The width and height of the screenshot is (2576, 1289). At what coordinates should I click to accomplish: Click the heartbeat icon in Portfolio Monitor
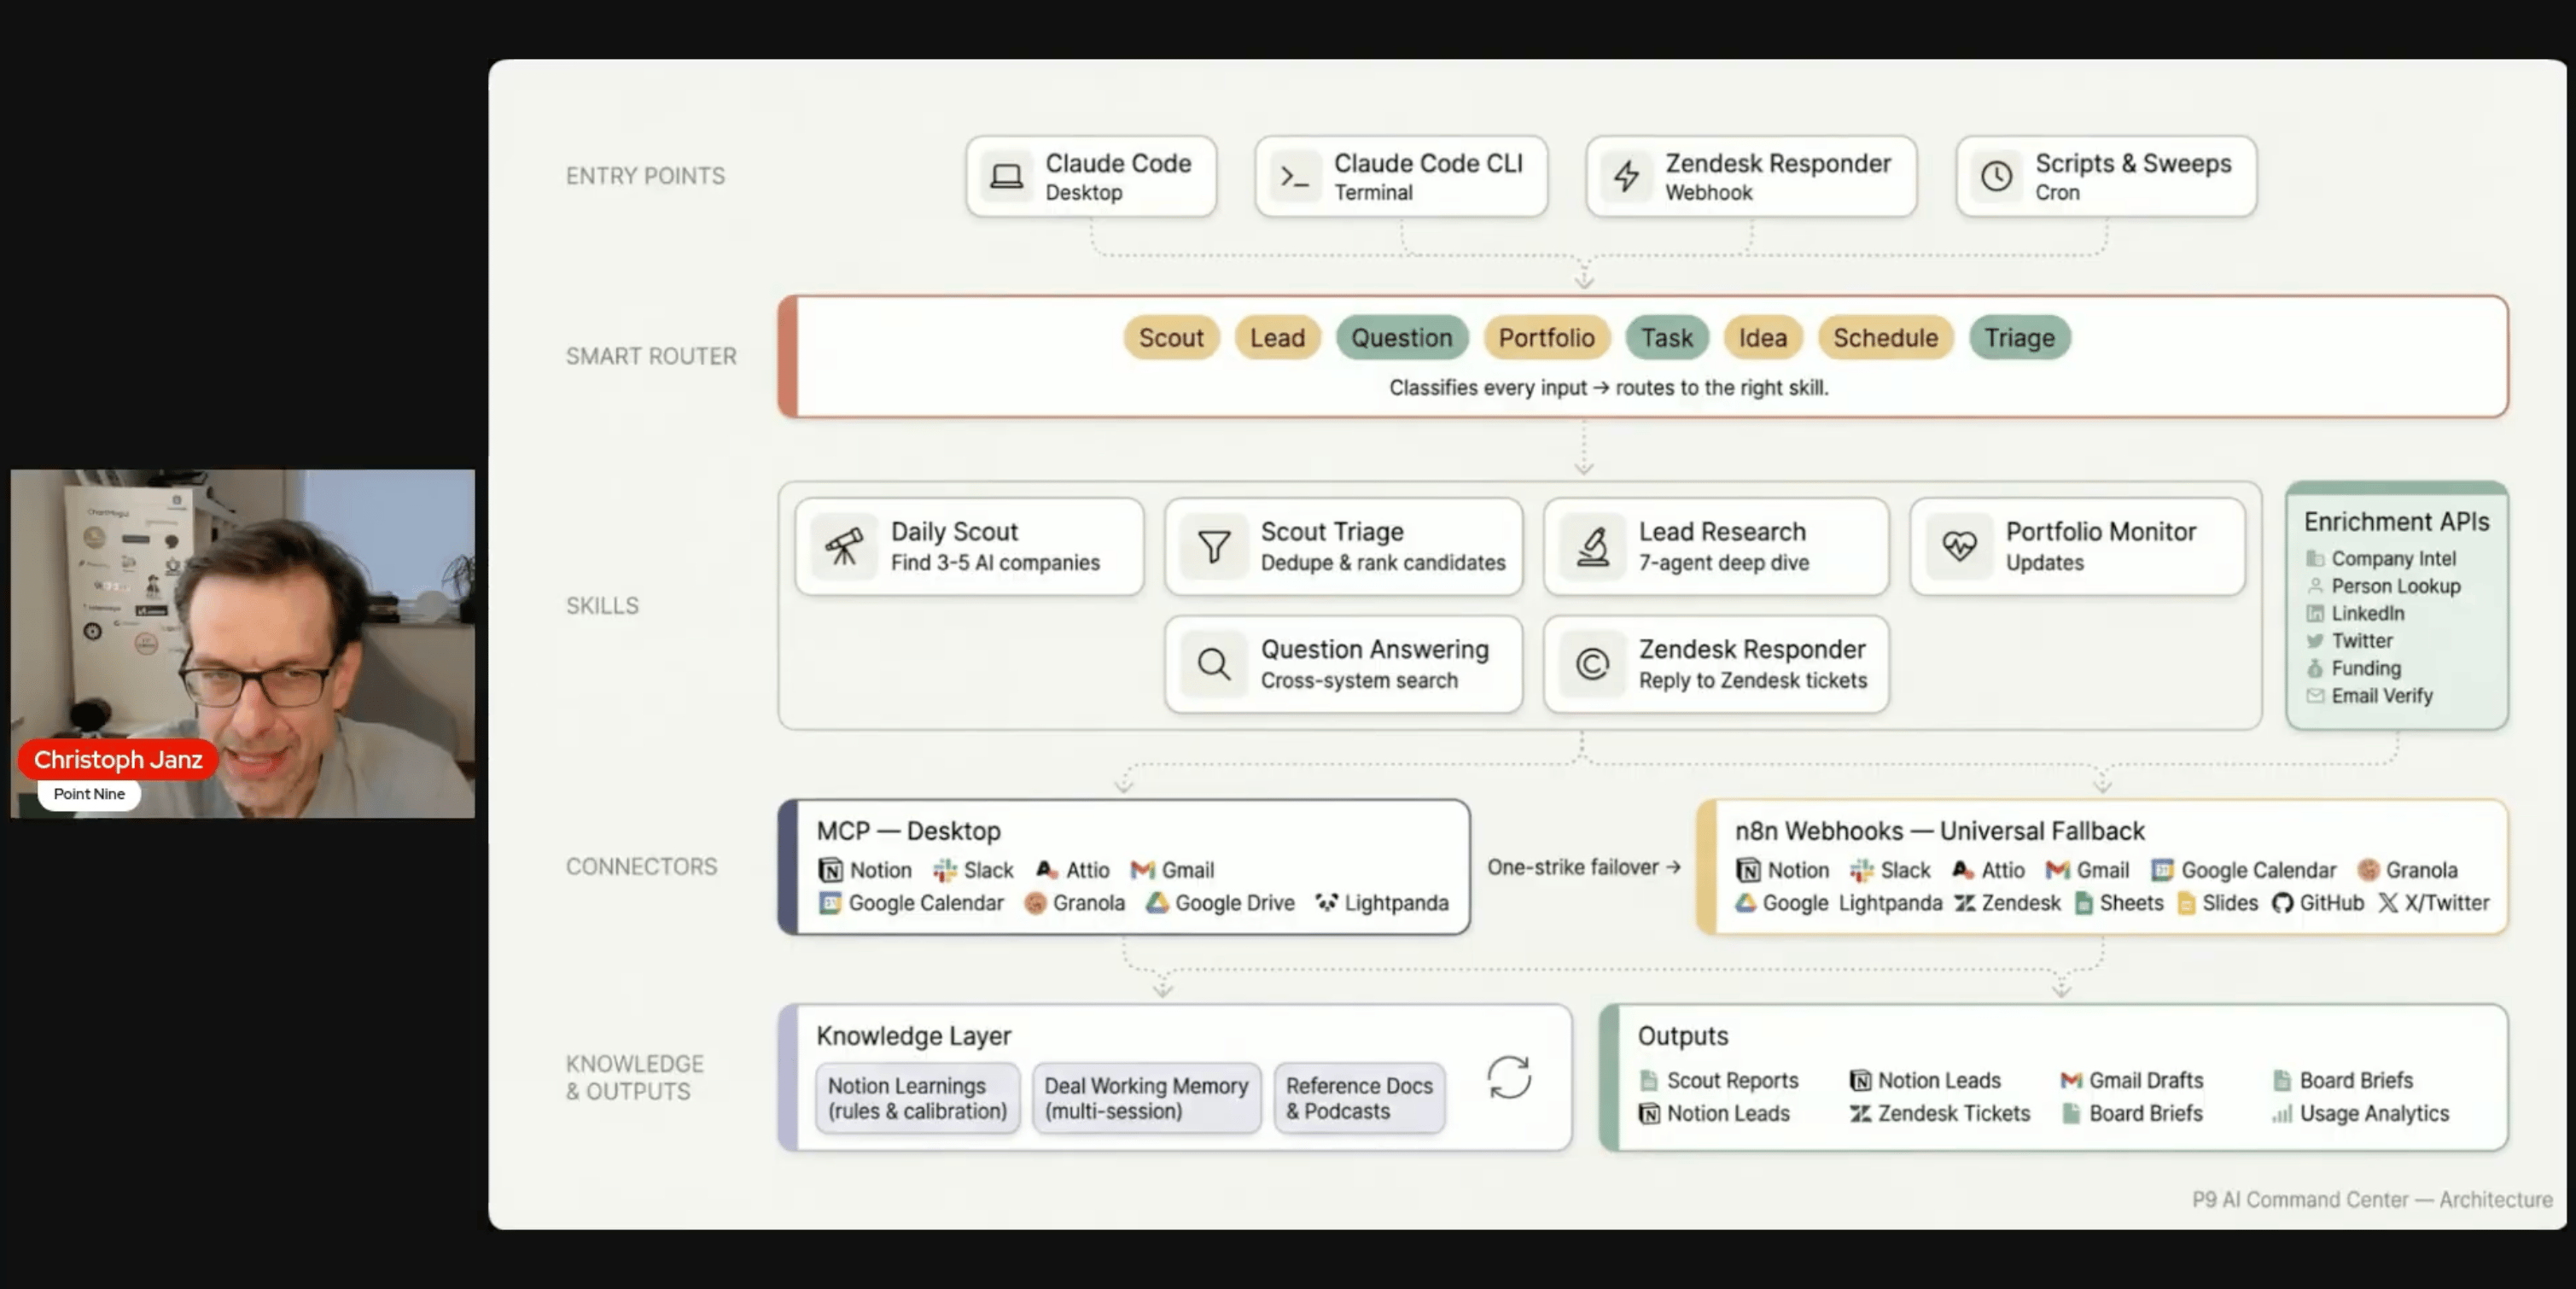(x=1959, y=546)
